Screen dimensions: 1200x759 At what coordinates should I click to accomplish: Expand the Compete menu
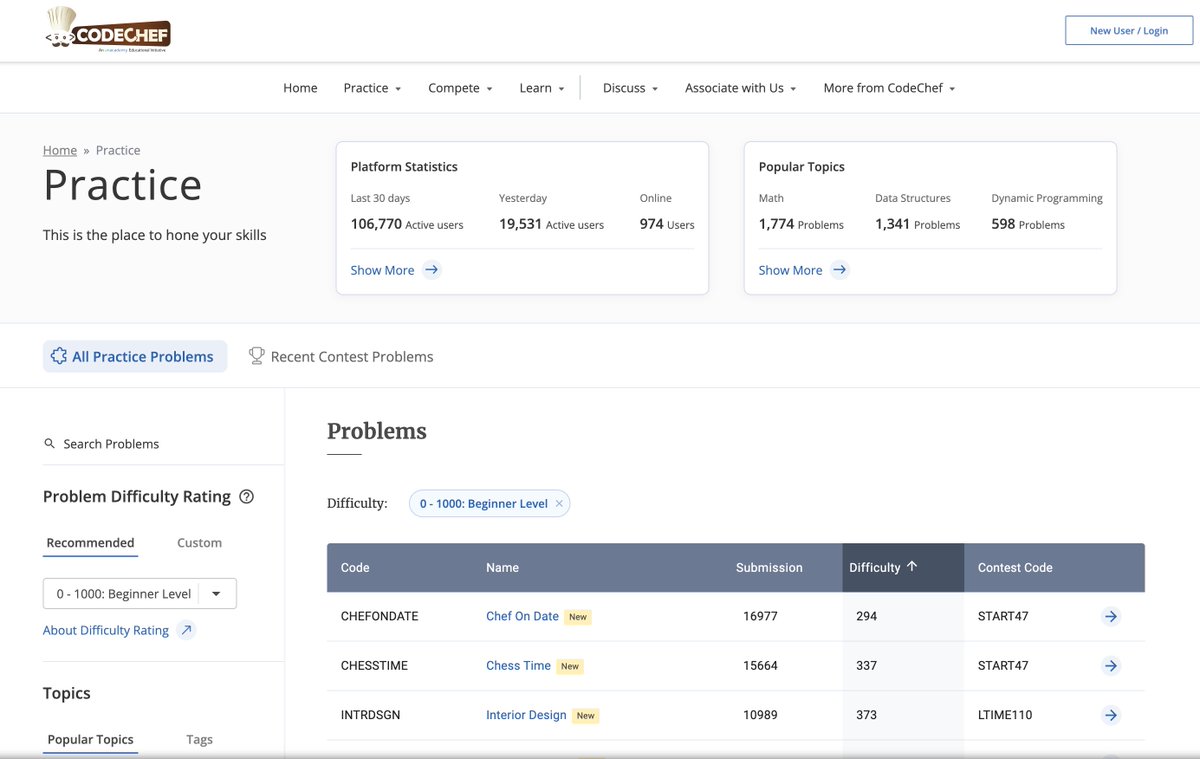460,88
